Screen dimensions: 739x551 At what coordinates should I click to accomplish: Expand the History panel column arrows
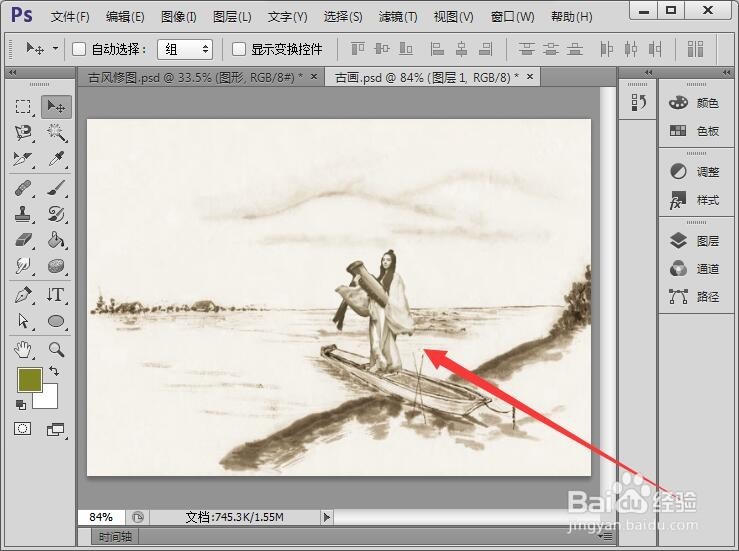click(649, 72)
